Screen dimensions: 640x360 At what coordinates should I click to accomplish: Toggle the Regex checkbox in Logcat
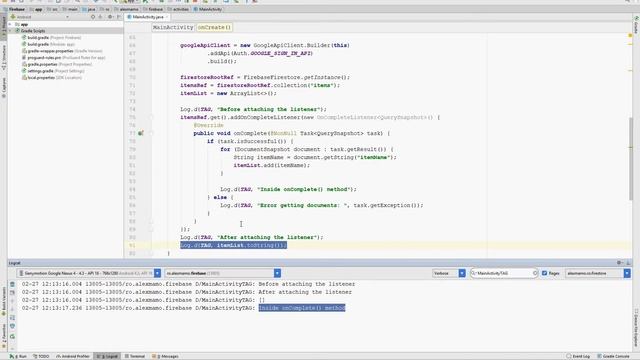544,273
